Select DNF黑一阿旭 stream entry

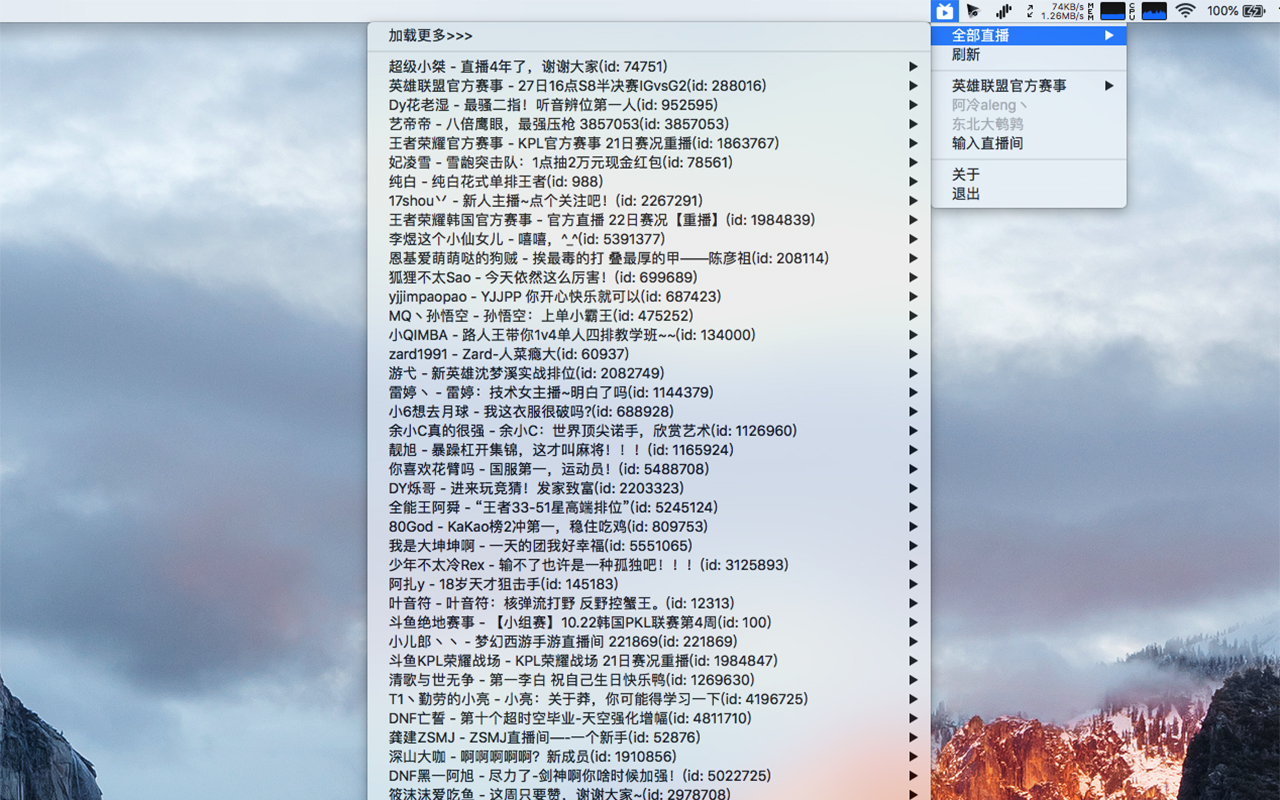click(x=649, y=776)
